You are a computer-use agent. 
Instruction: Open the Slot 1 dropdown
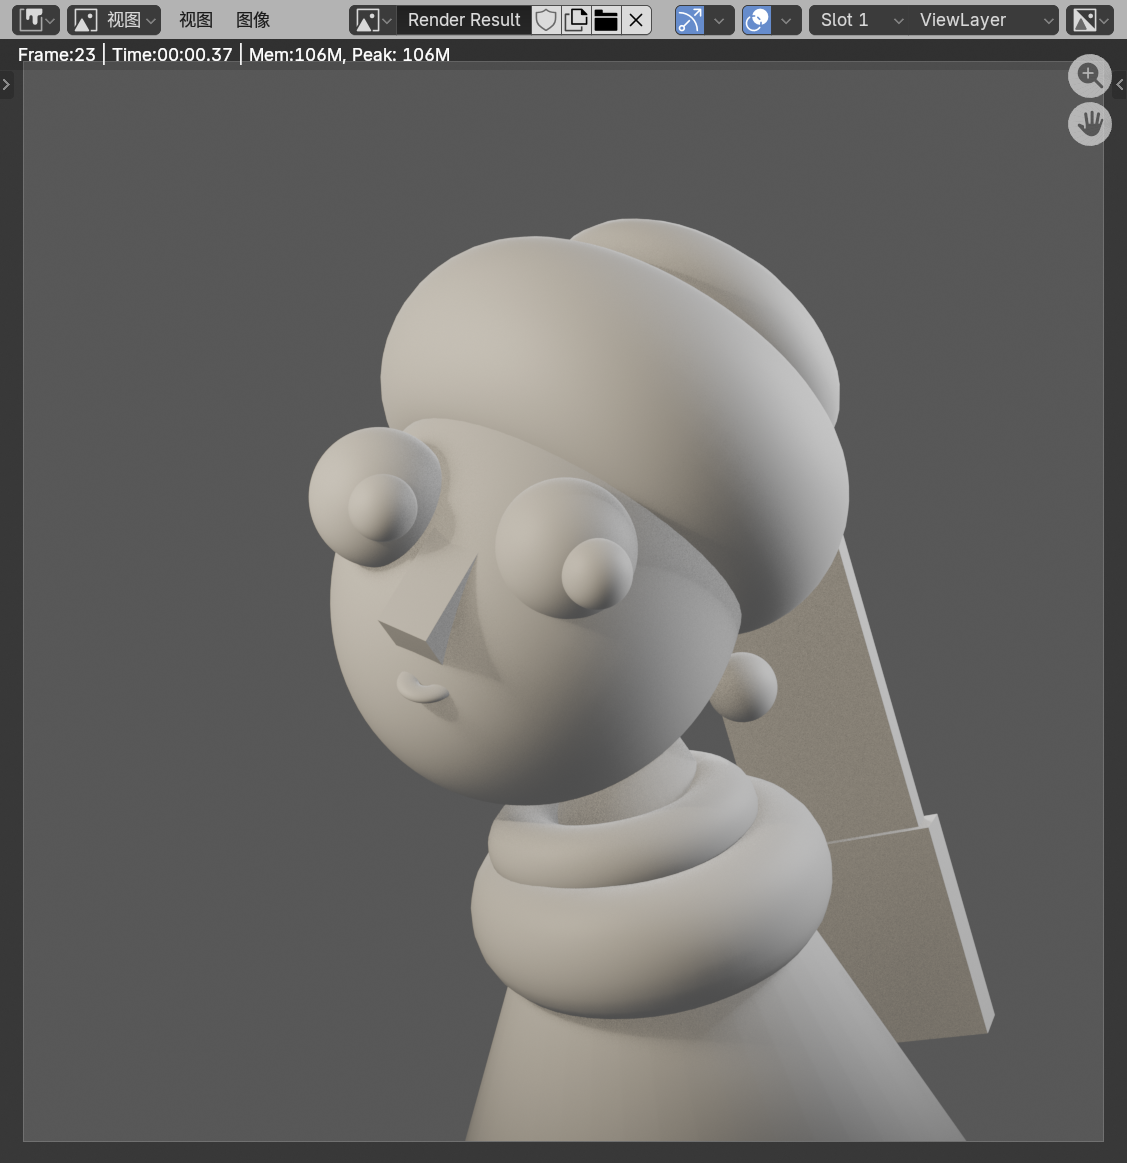click(x=860, y=20)
